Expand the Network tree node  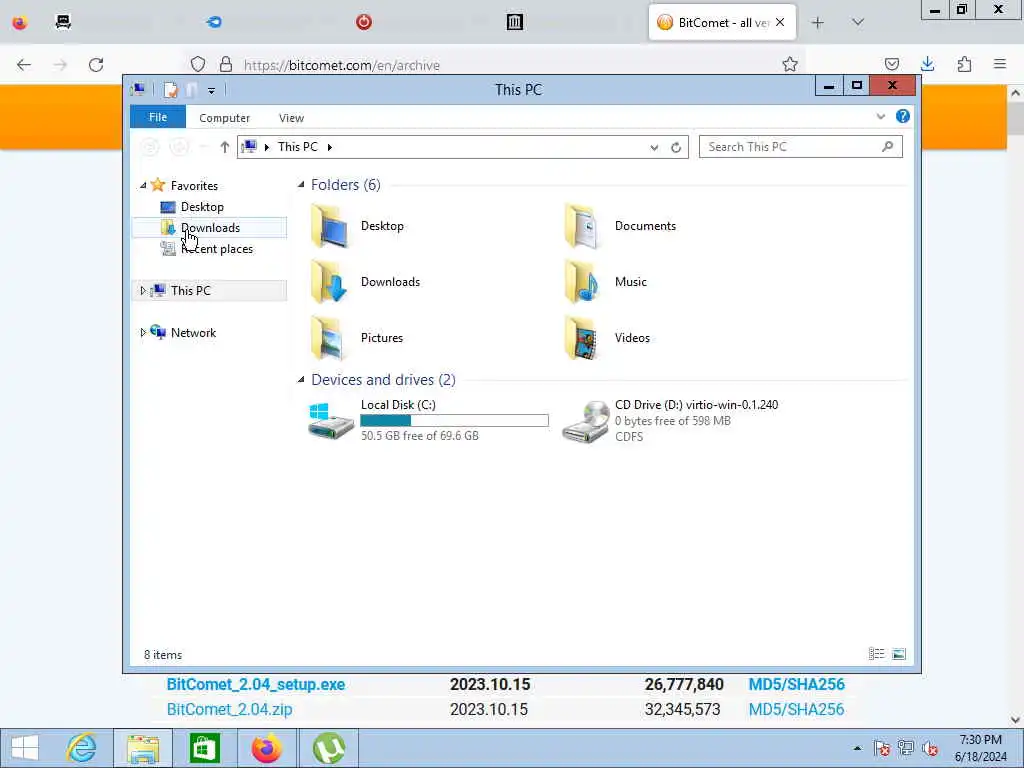pyautogui.click(x=142, y=332)
